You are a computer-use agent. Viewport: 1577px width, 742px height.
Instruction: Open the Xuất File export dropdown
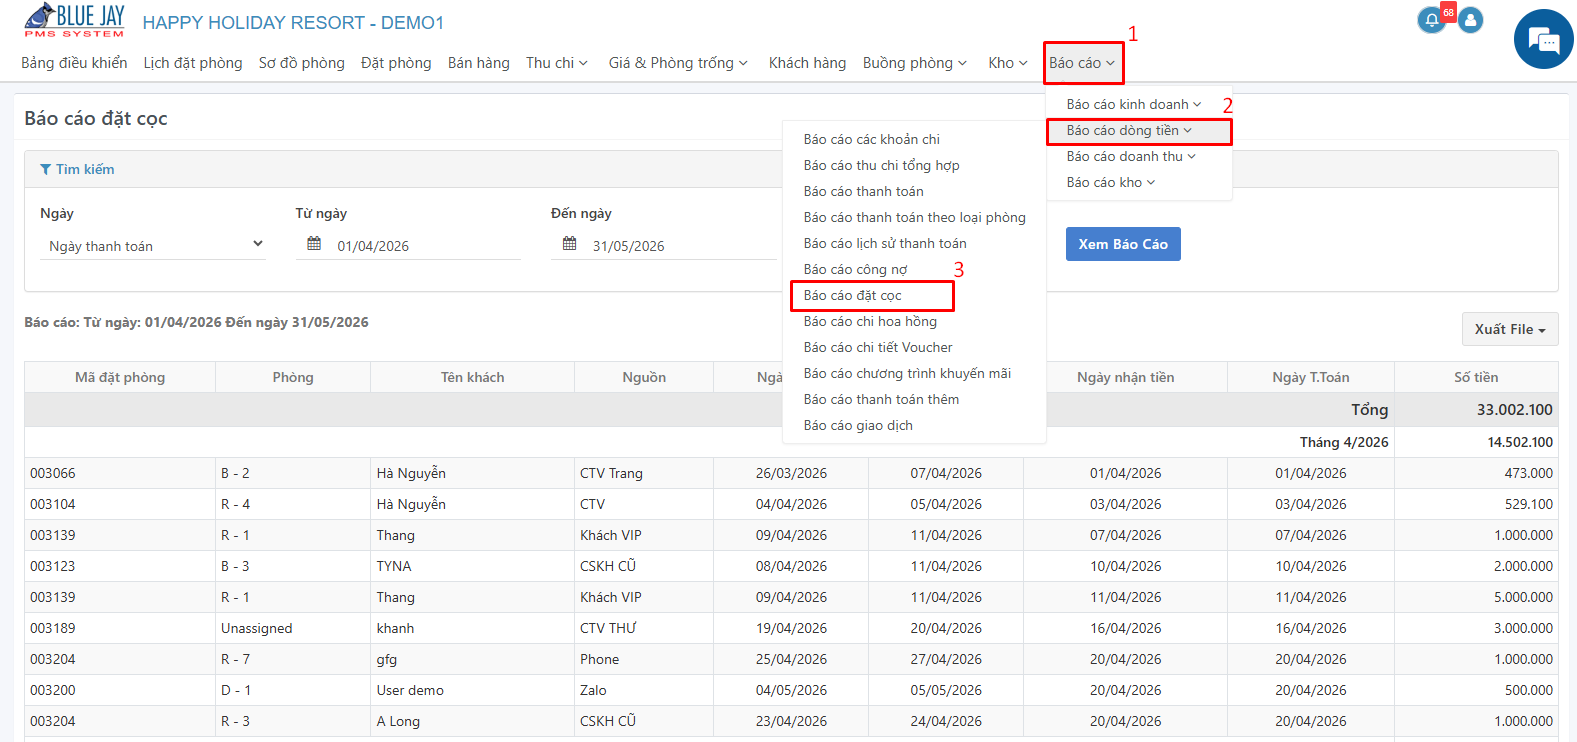click(x=1510, y=329)
